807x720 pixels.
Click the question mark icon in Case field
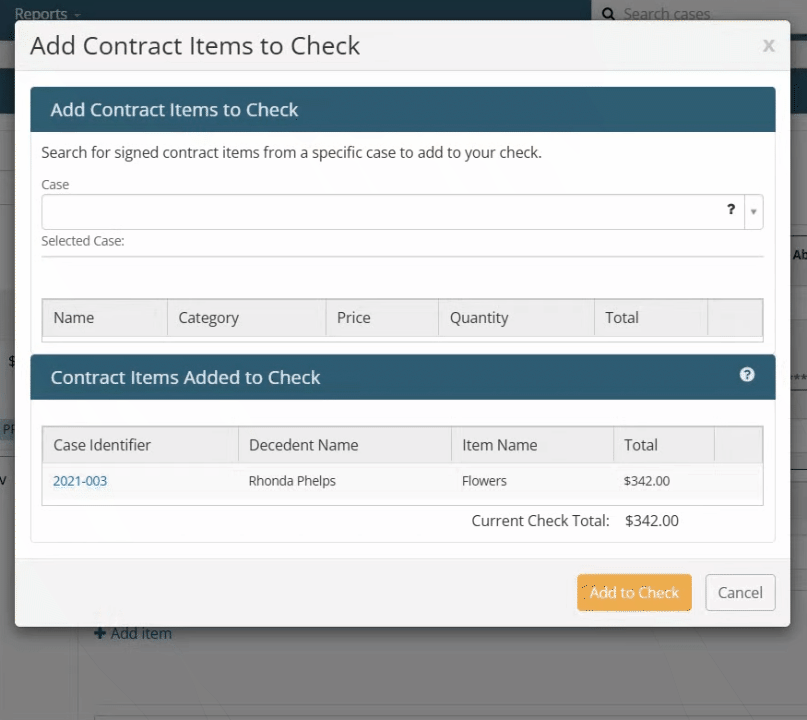coord(731,209)
